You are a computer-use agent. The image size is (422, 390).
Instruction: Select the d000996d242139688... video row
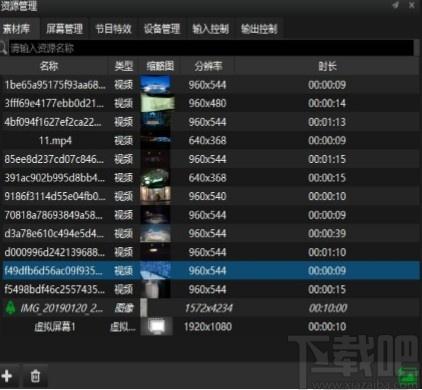click(x=210, y=252)
